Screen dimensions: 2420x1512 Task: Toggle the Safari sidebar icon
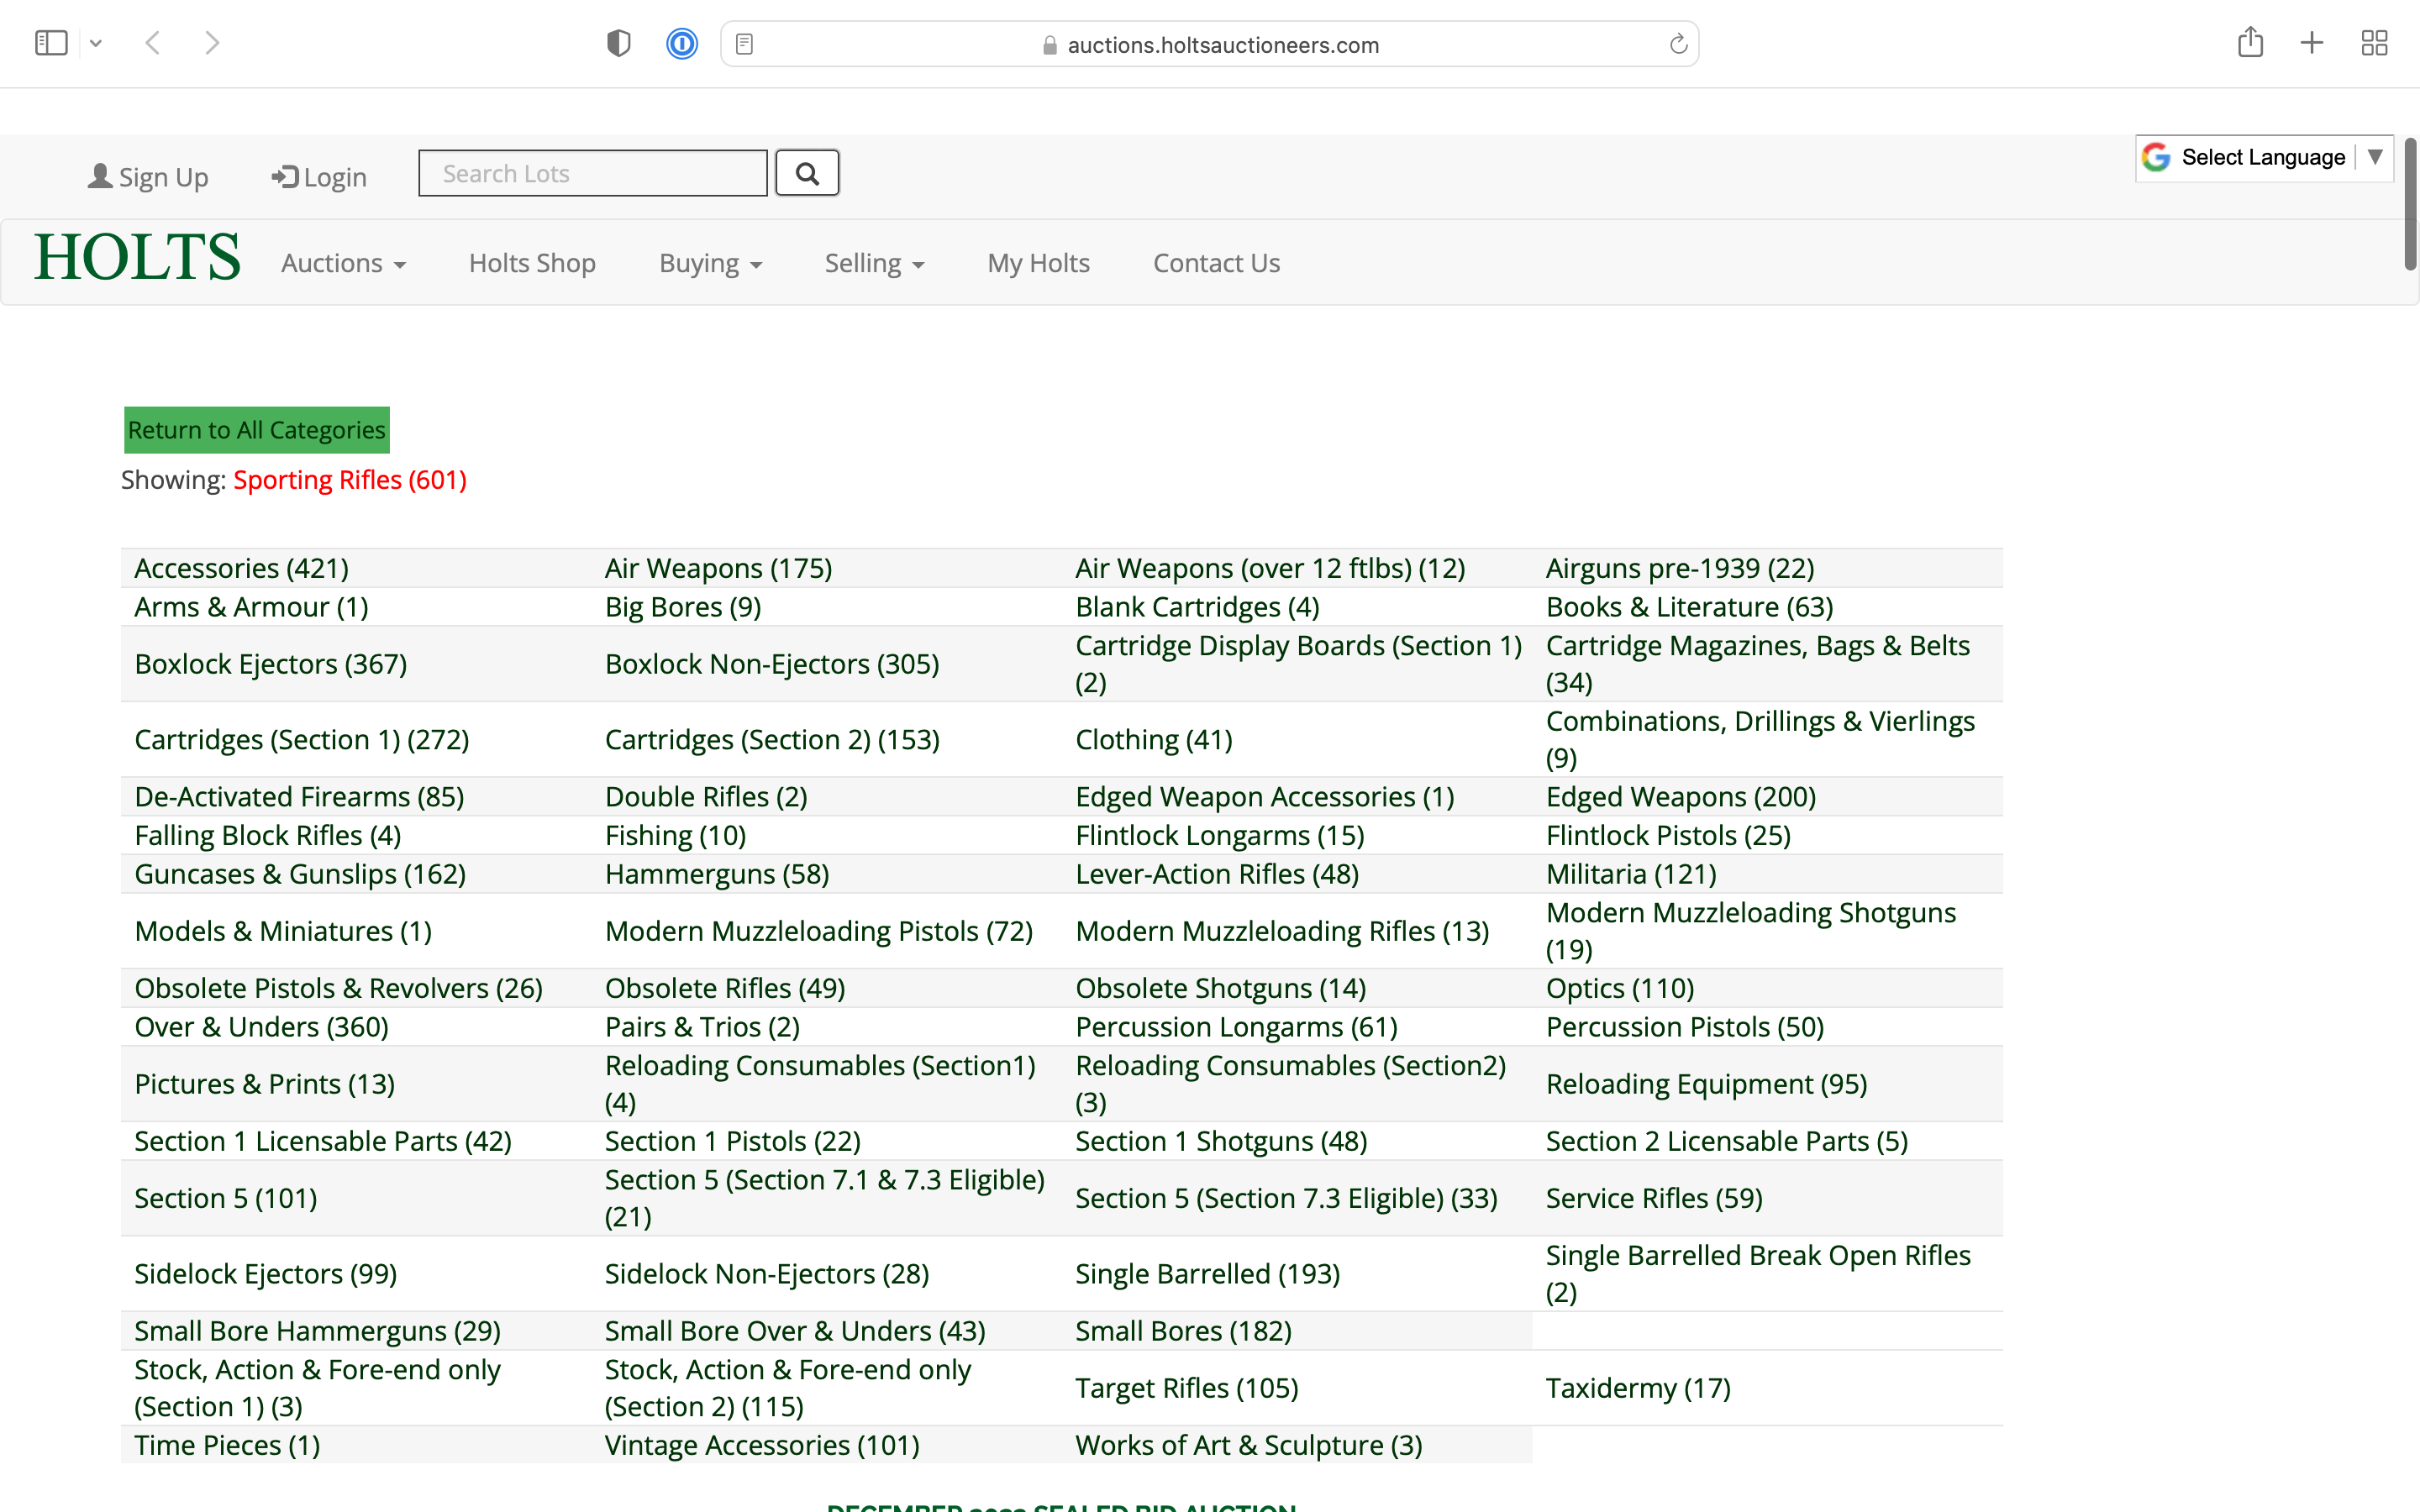[51, 43]
